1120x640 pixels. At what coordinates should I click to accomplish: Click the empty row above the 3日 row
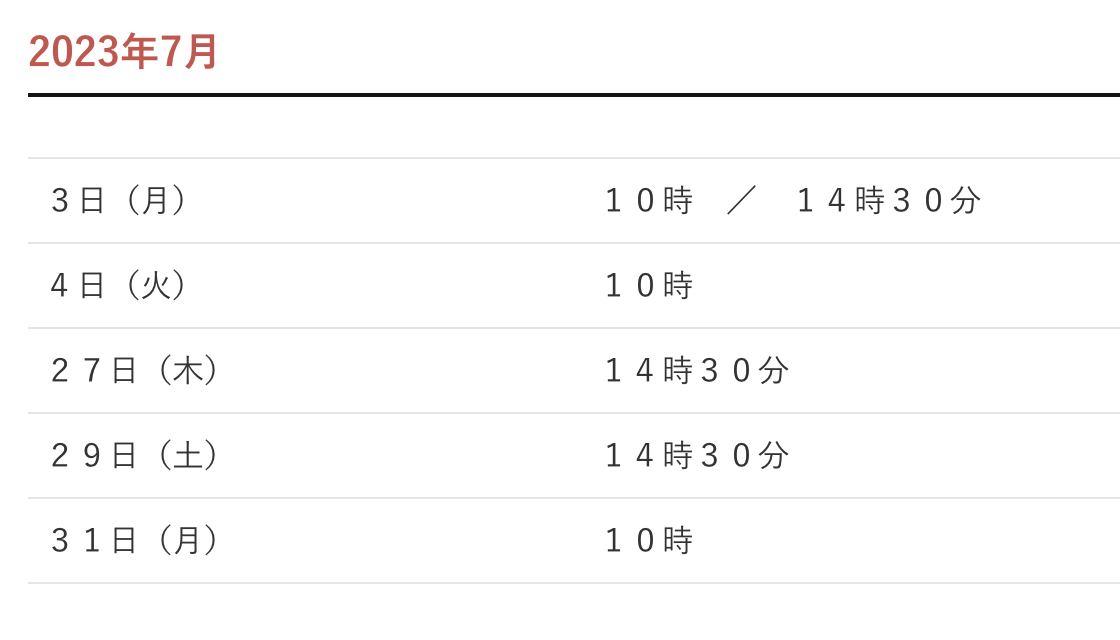click(x=574, y=127)
